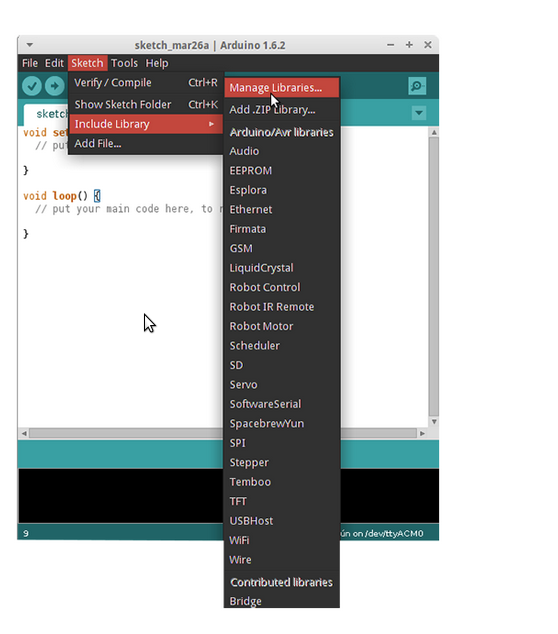The width and height of the screenshot is (558, 634).
Task: Click the line number 9 in status bar
Action: 26,534
